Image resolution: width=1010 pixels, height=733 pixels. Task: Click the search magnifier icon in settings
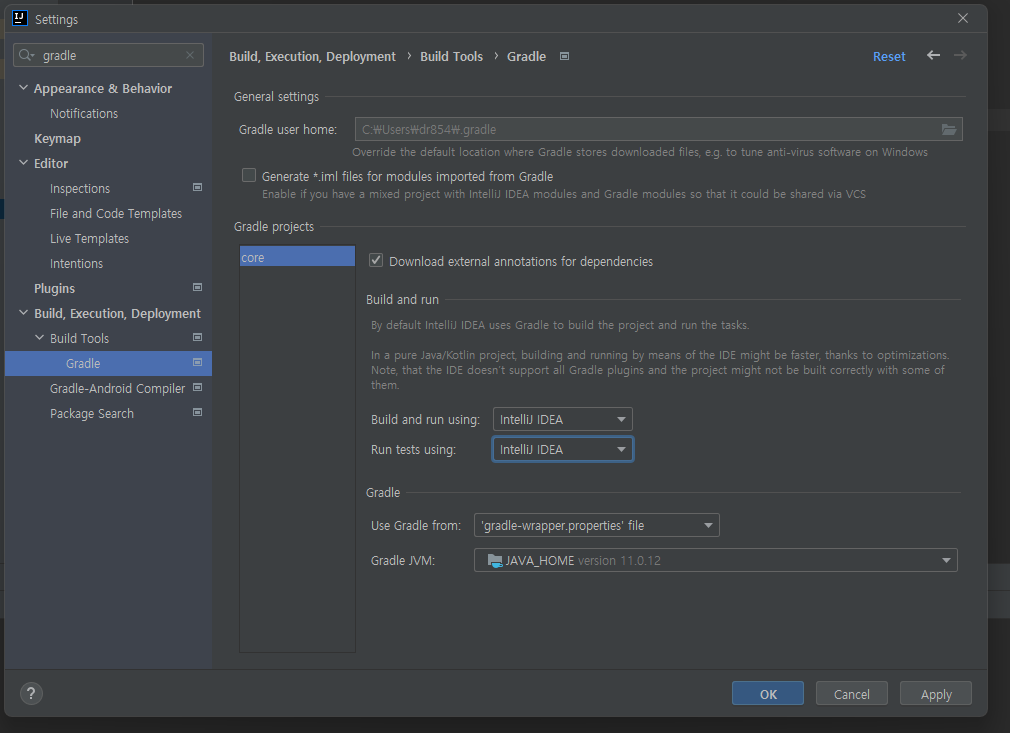pyautogui.click(x=24, y=55)
